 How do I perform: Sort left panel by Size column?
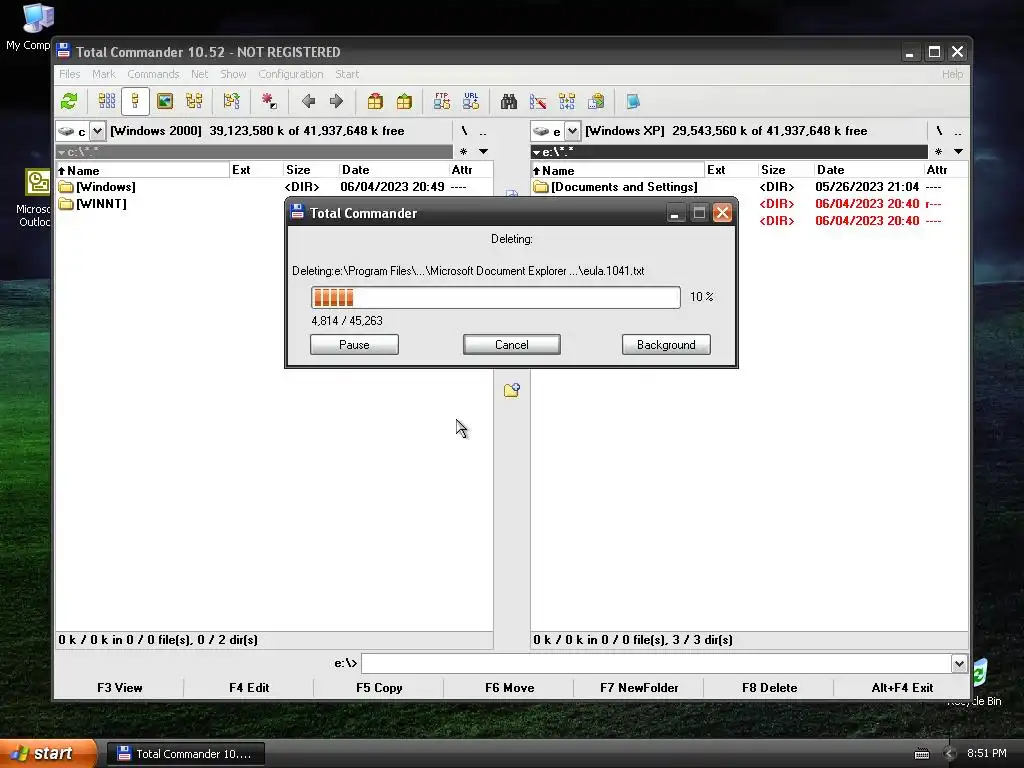[x=310, y=170]
